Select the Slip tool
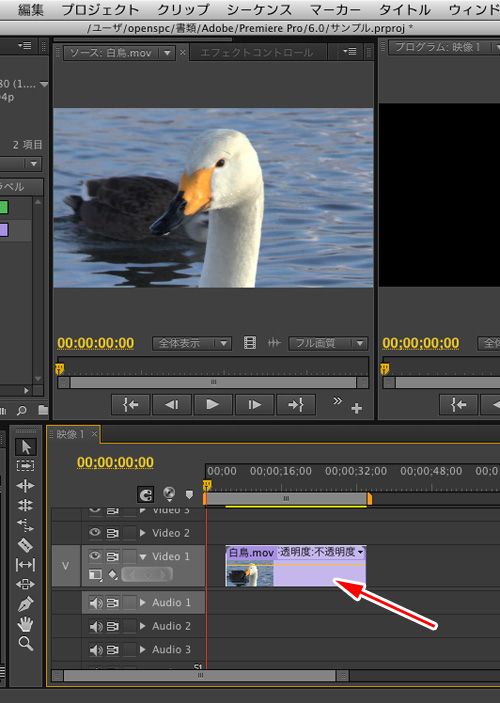Image resolution: width=500 pixels, height=703 pixels. click(x=26, y=564)
